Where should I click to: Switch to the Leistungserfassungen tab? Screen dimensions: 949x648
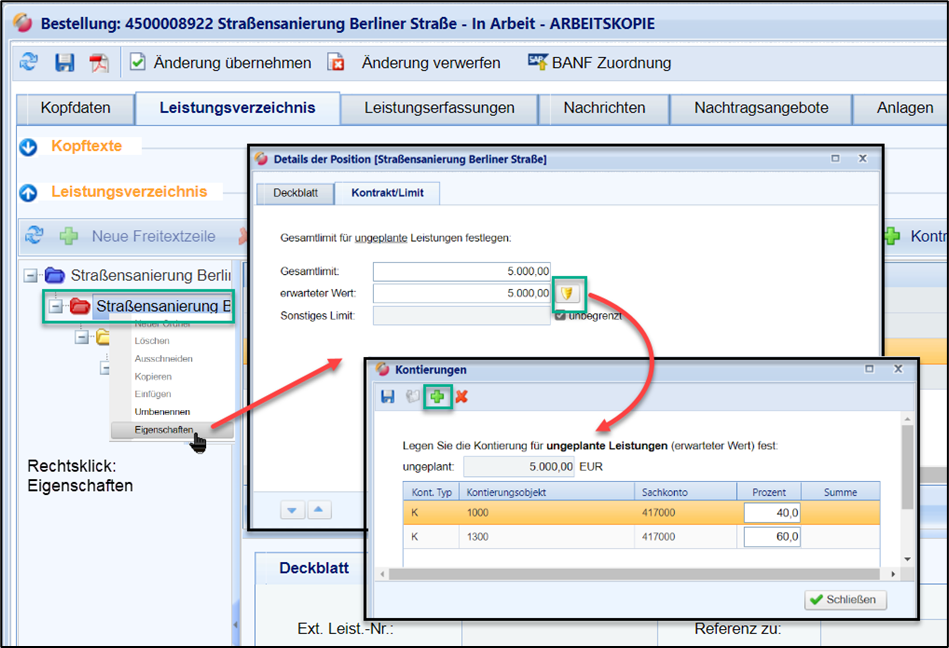[x=439, y=108]
